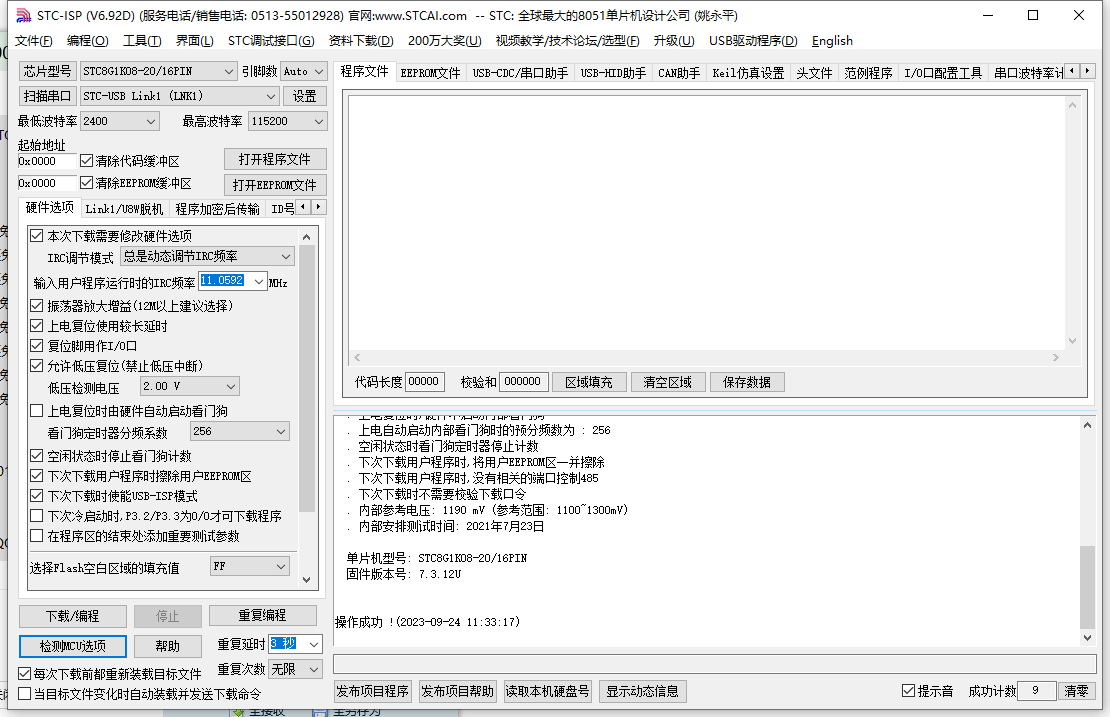Toggle 提示音 checkbox
This screenshot has height=717, width=1110.
(x=908, y=691)
